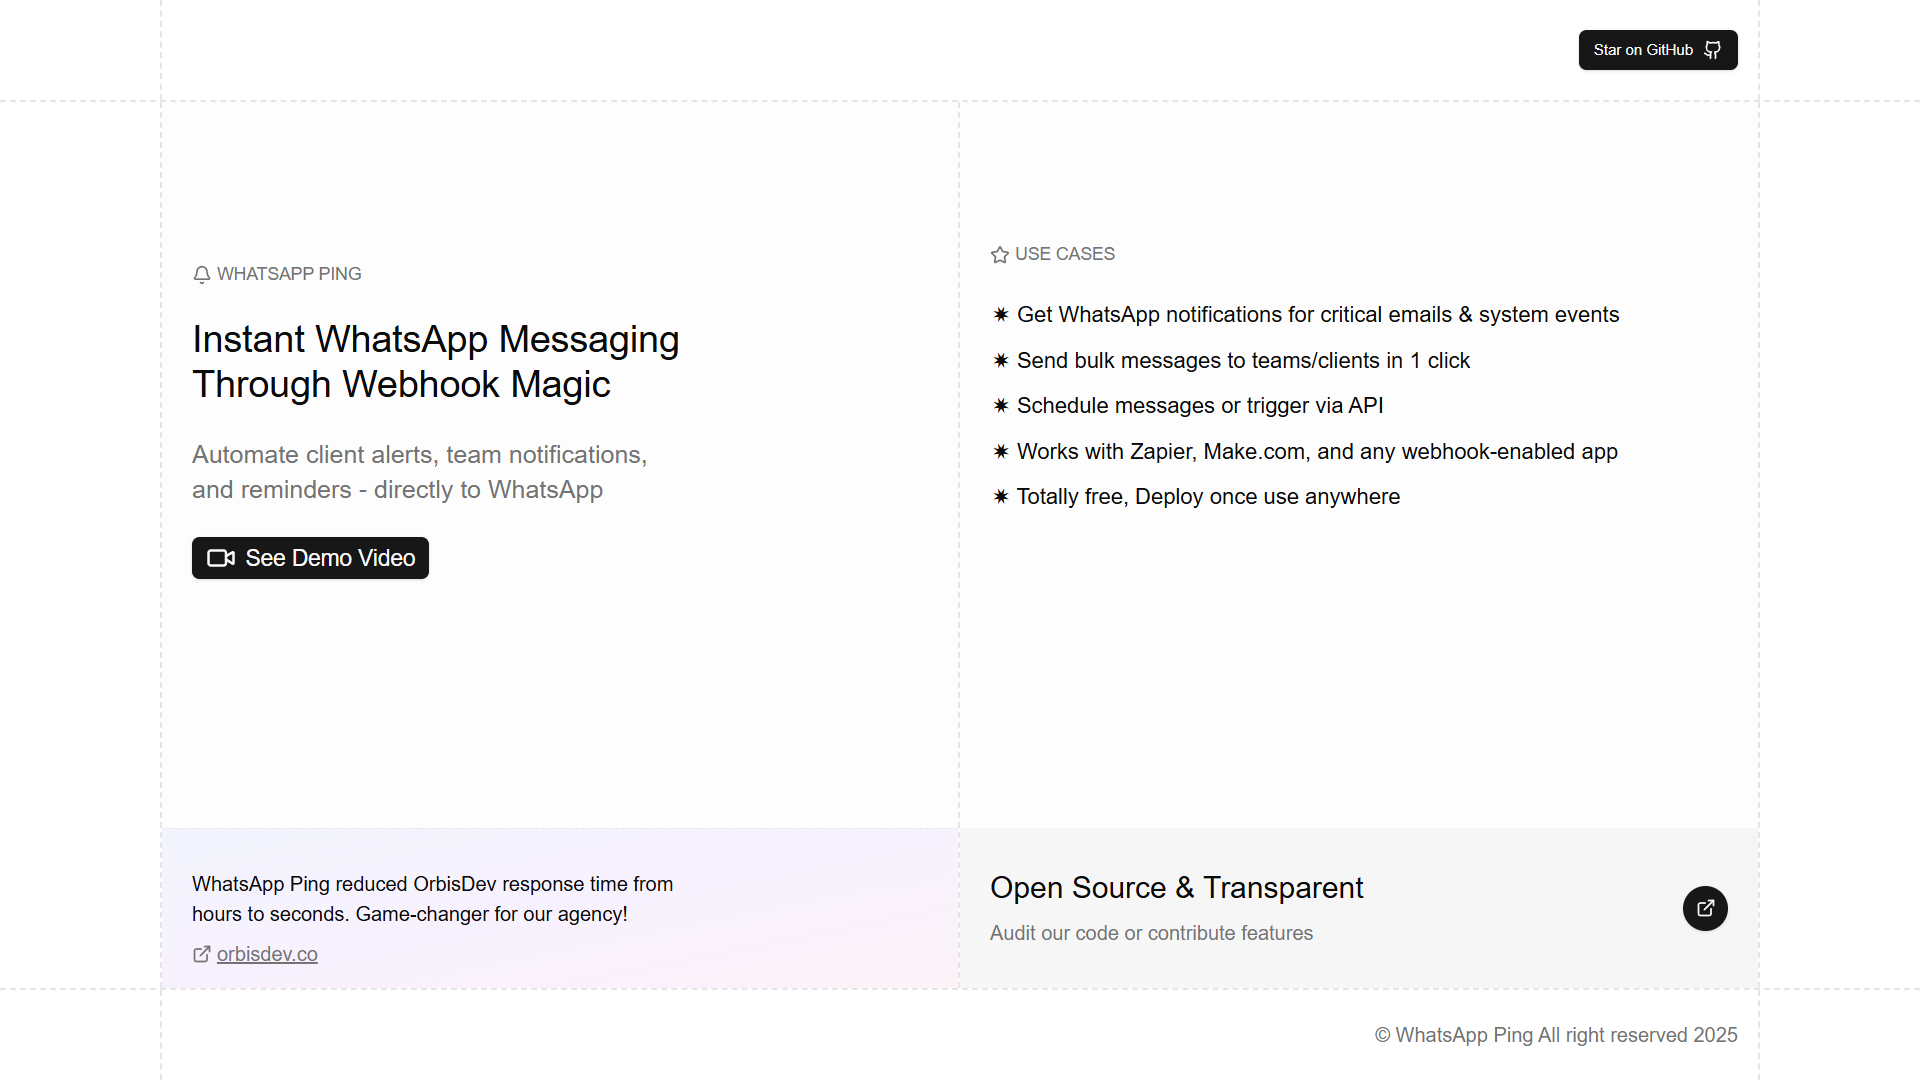Click 'Instant WhatsApp Messaging Through Webhook Magic' heading
Screen dimensions: 1920x1080
click(x=436, y=362)
